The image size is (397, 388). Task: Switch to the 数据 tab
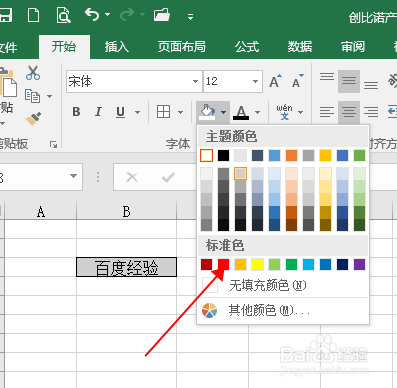(300, 47)
